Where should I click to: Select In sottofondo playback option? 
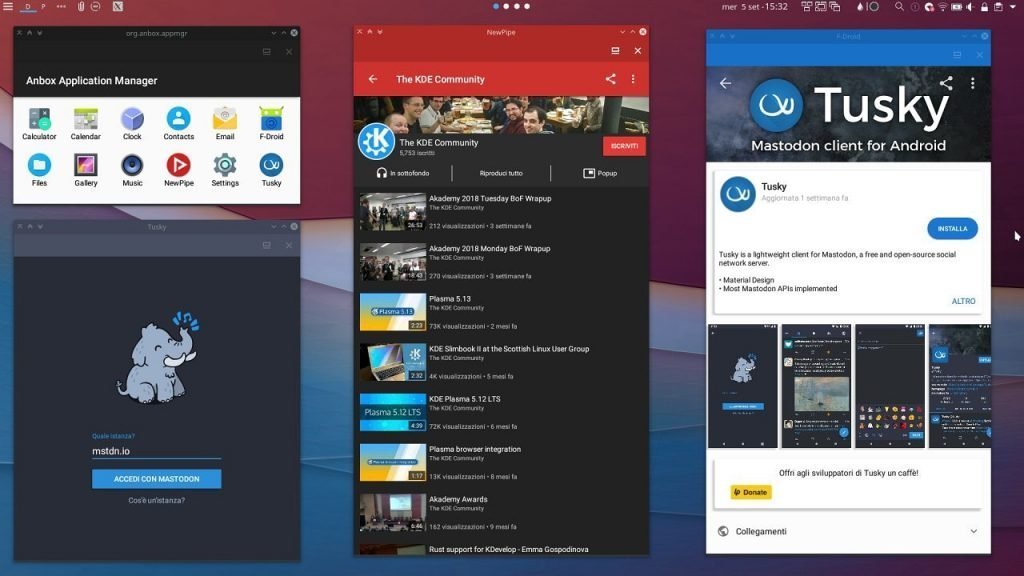[403, 173]
